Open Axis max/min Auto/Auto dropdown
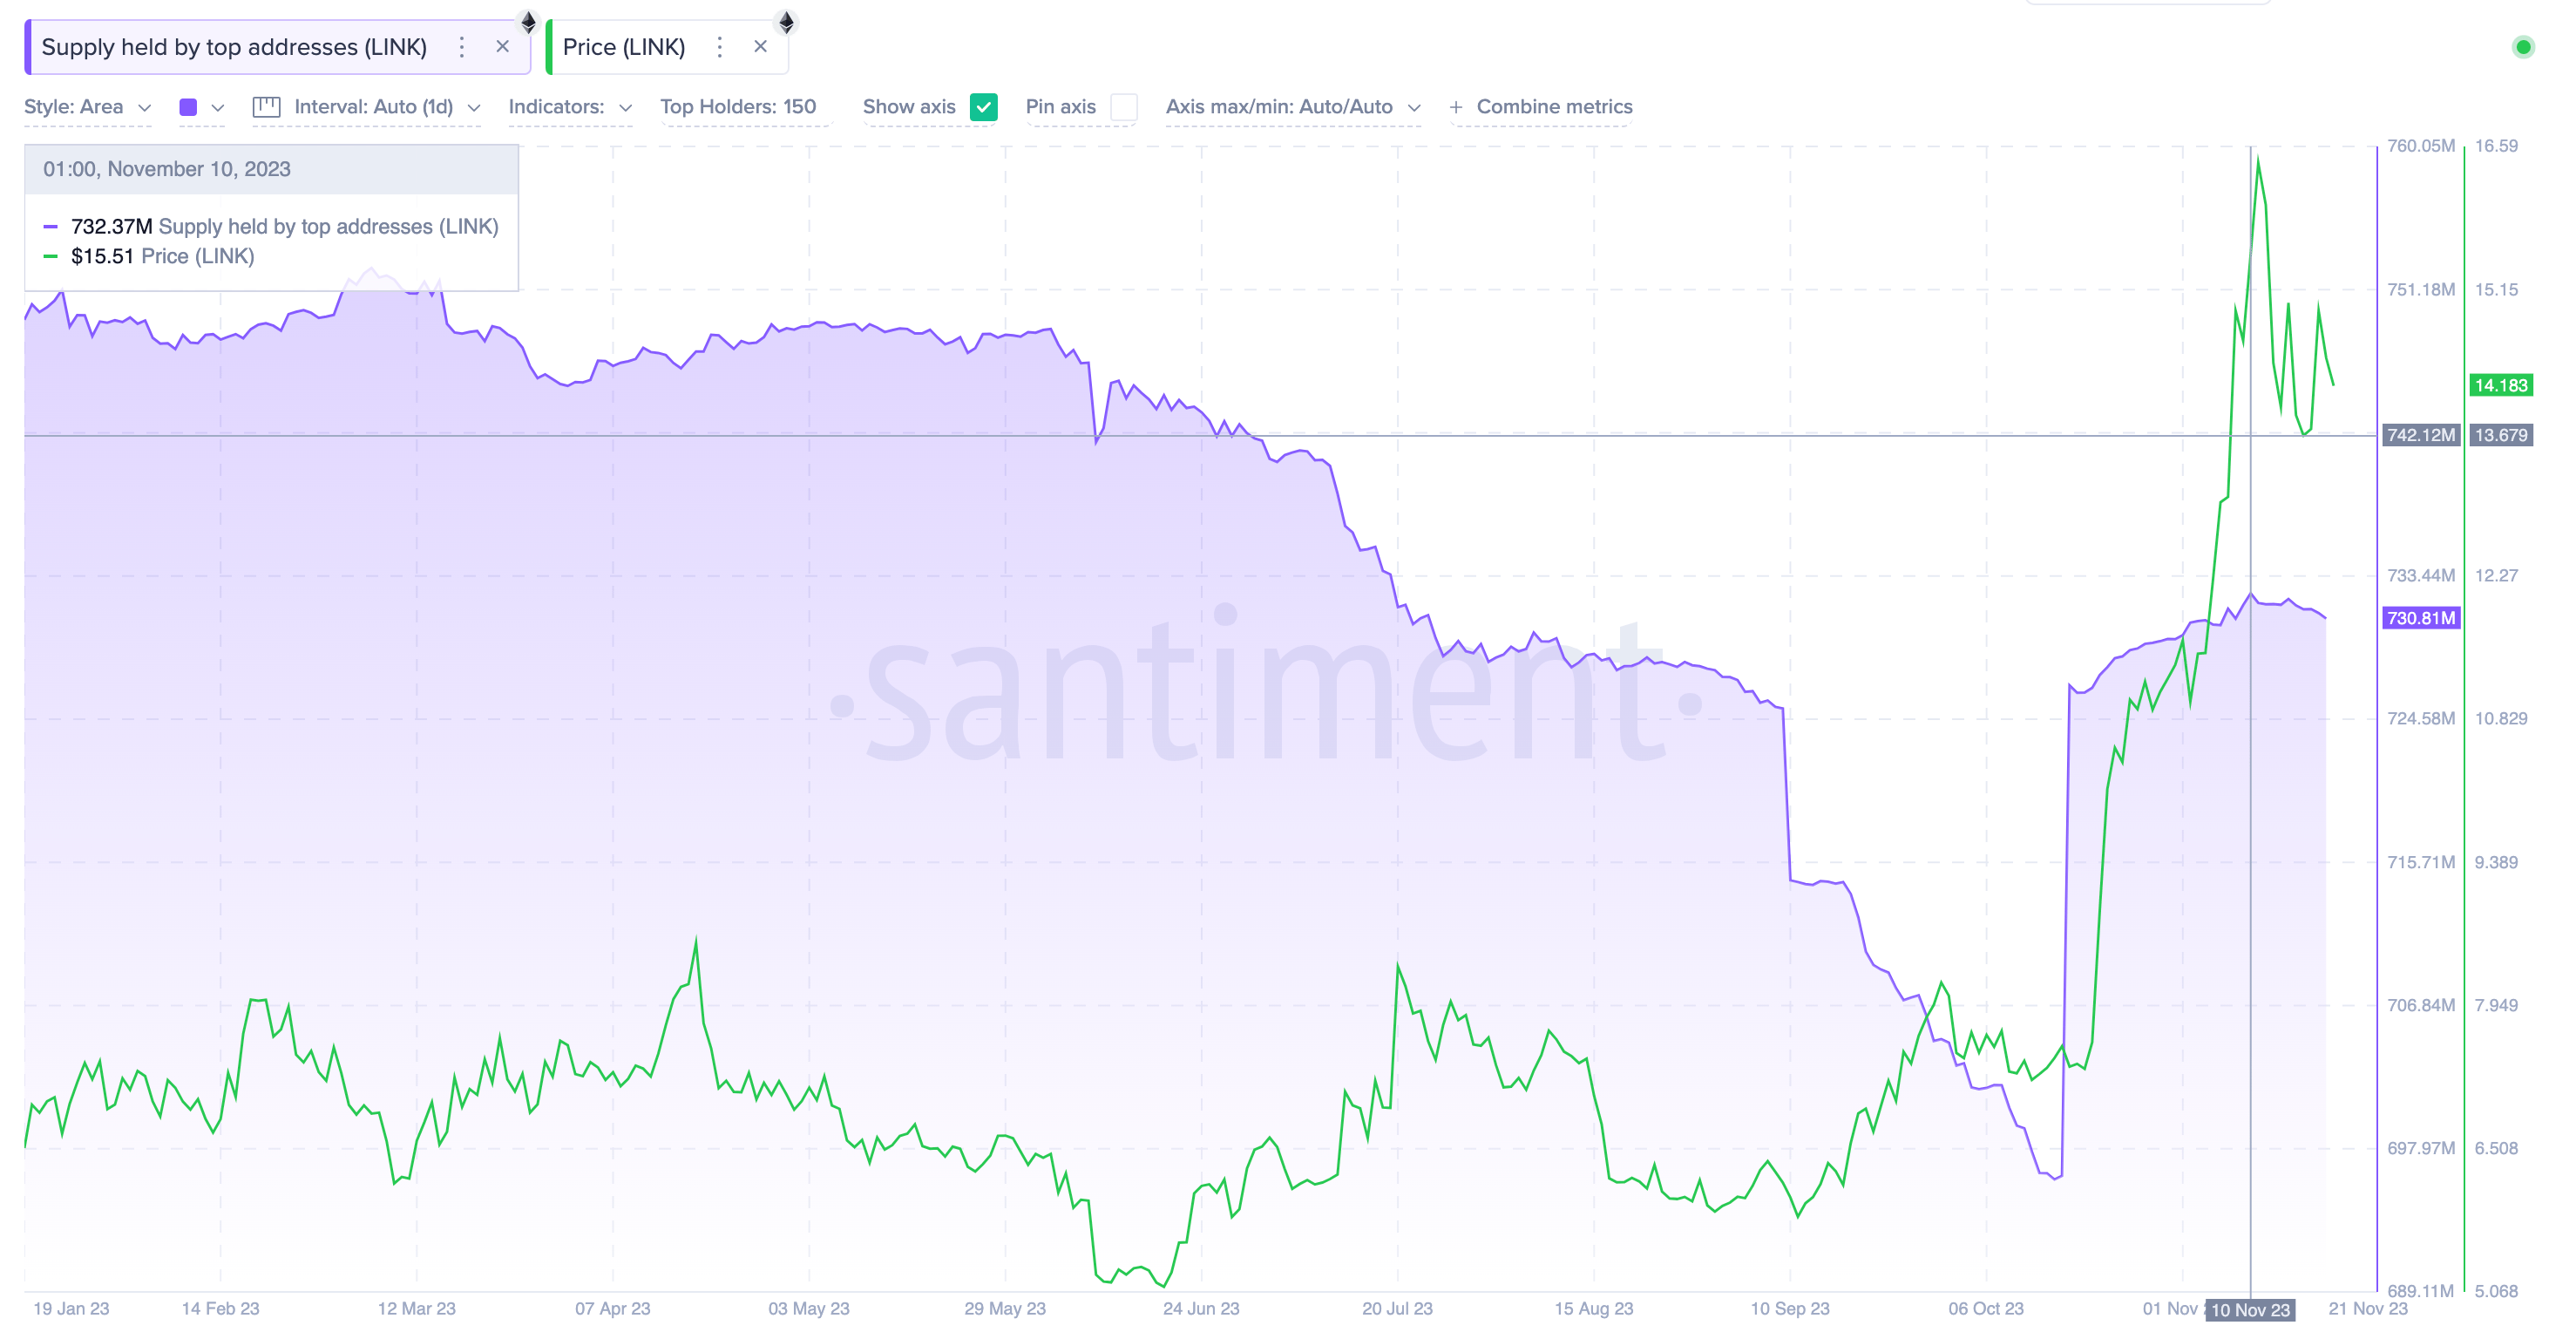2576x1339 pixels. [1292, 107]
